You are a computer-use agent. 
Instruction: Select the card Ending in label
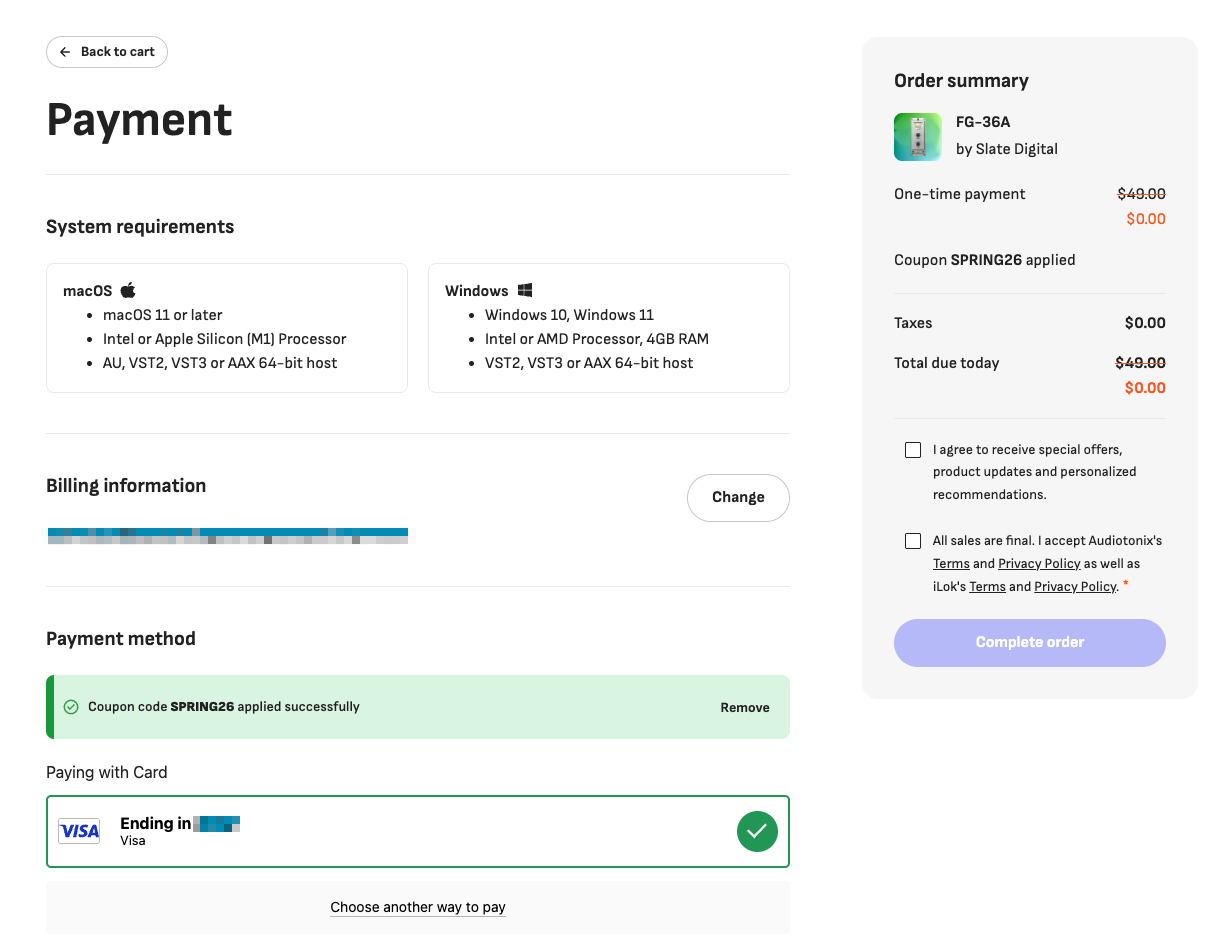(x=156, y=824)
